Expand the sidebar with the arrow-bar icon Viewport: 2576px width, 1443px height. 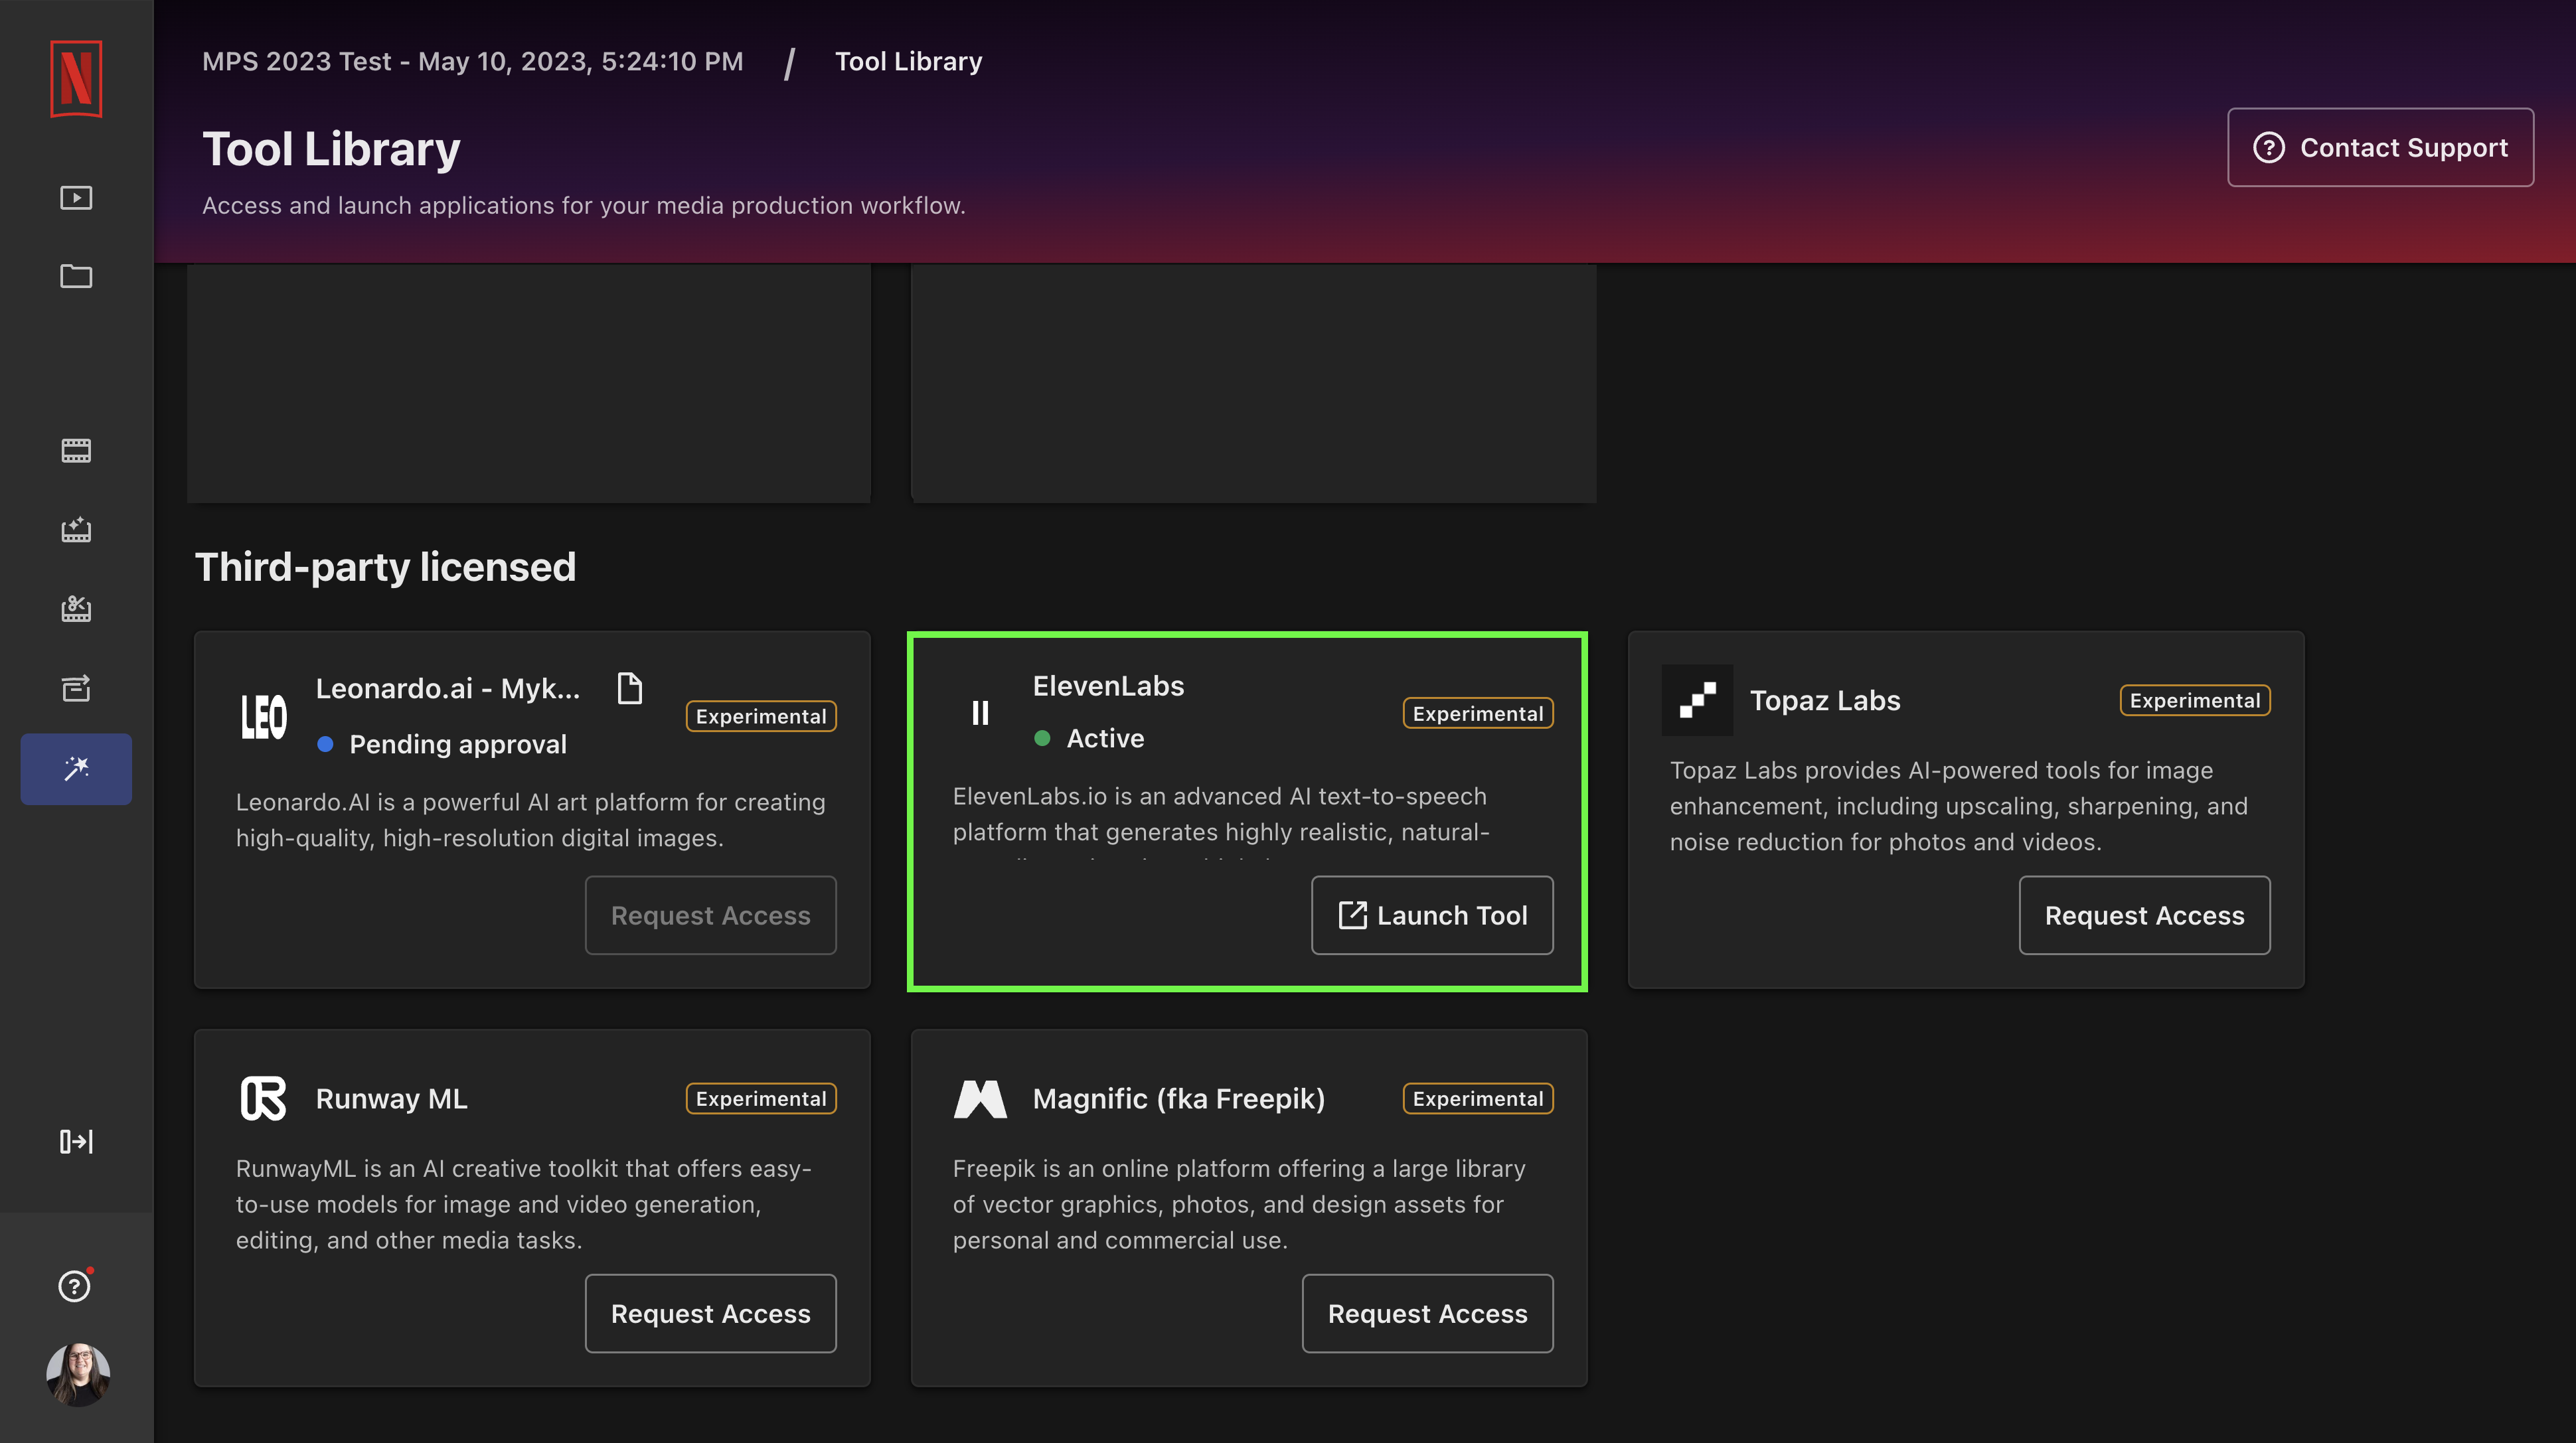pyautogui.click(x=76, y=1142)
